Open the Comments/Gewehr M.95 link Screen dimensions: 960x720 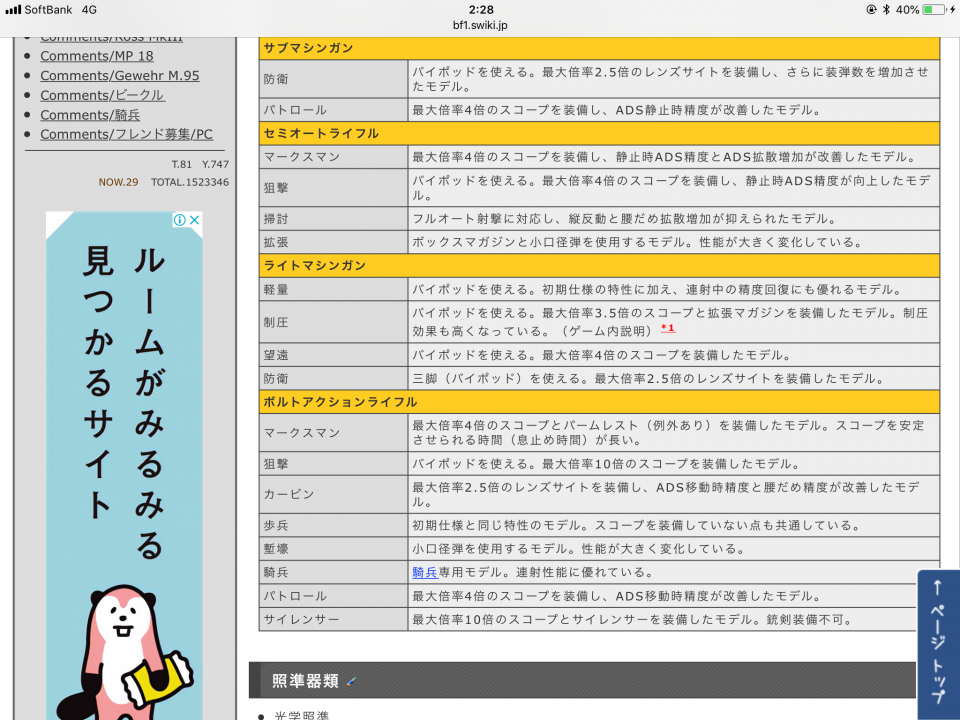coord(120,75)
